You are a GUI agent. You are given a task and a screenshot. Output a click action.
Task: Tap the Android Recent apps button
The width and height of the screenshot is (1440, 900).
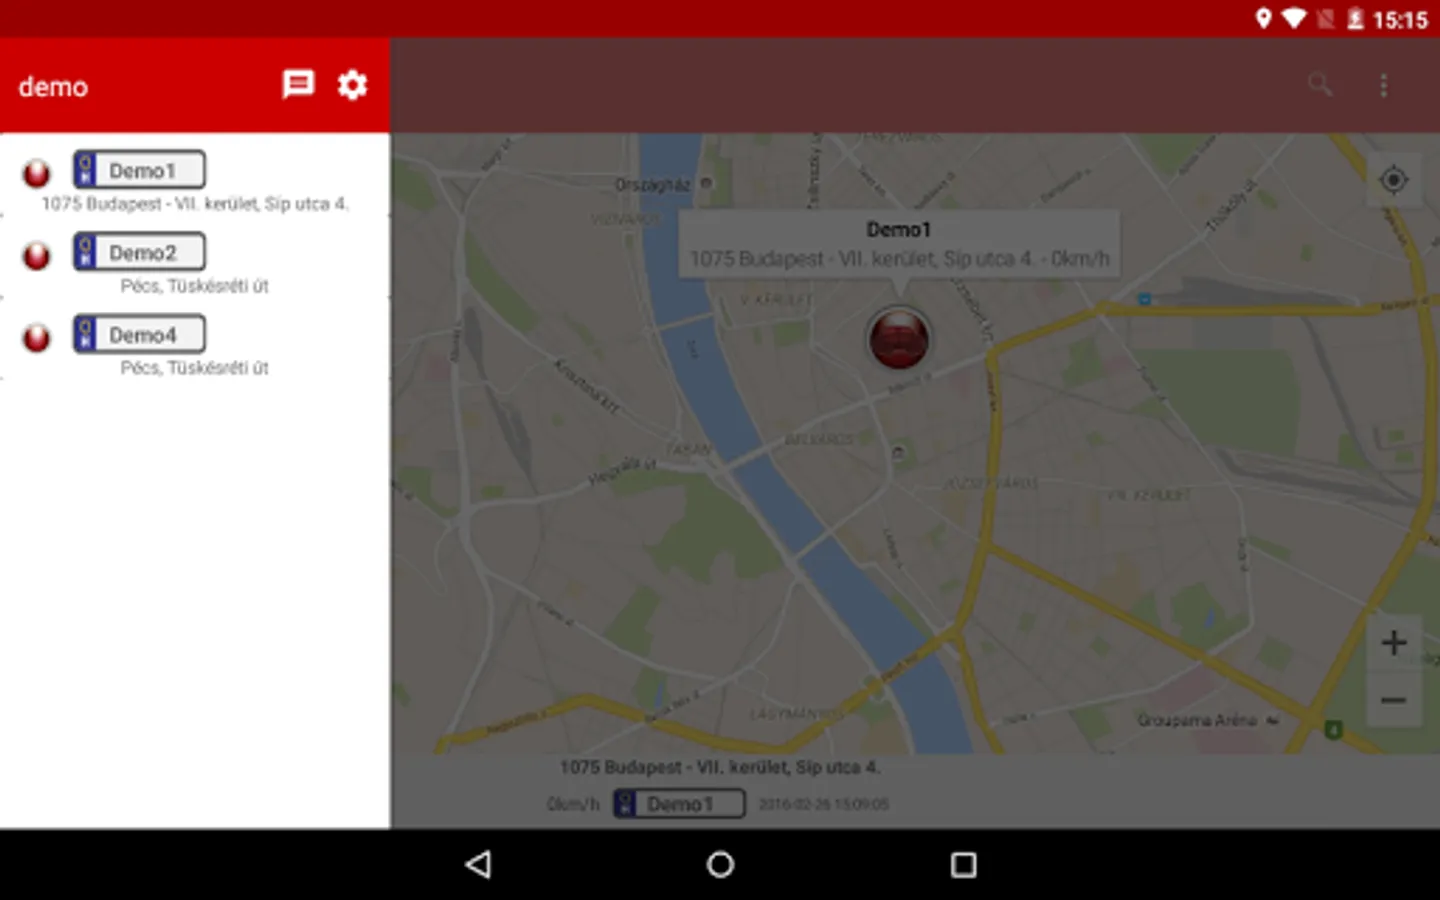point(963,864)
